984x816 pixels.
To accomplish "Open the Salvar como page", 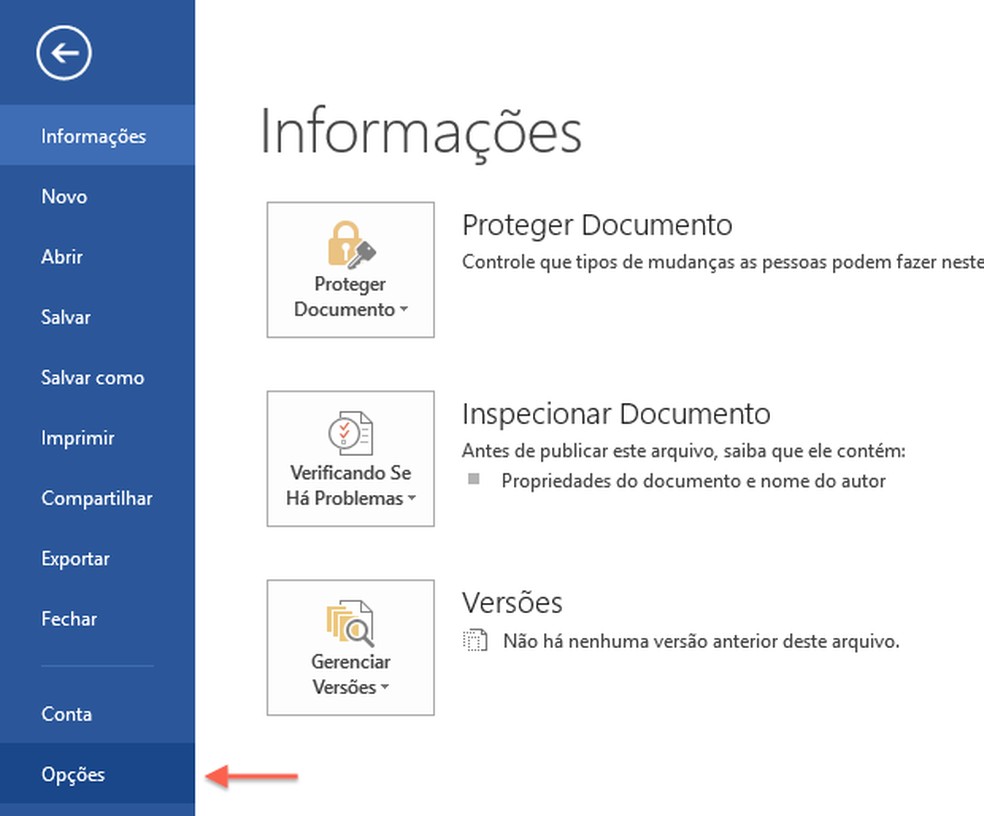I will pos(97,377).
